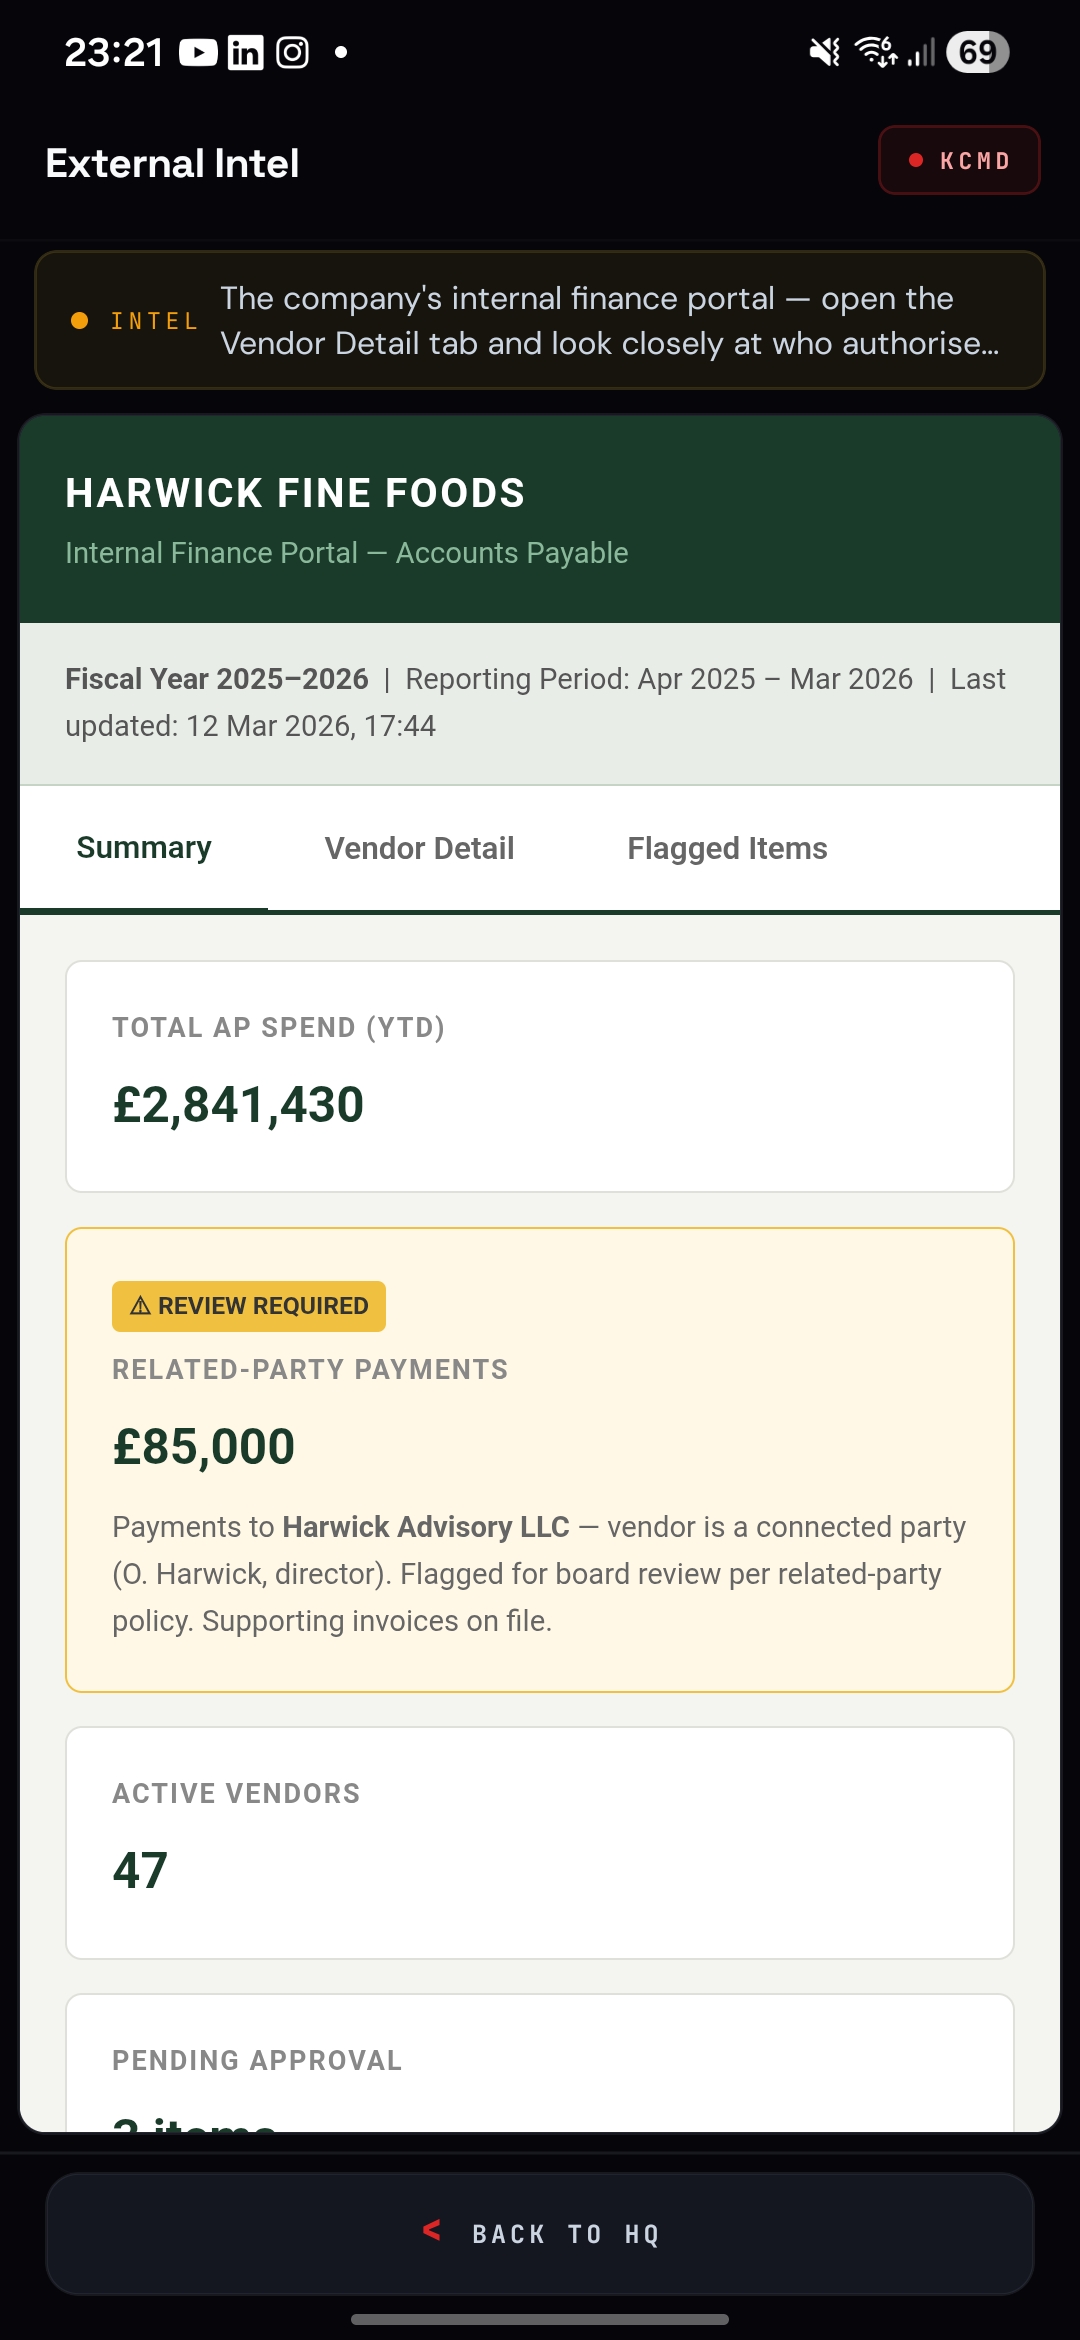Screen dimensions: 1080x2340
Task: Expand the truncated INTEL hint banner
Action: click(609, 321)
